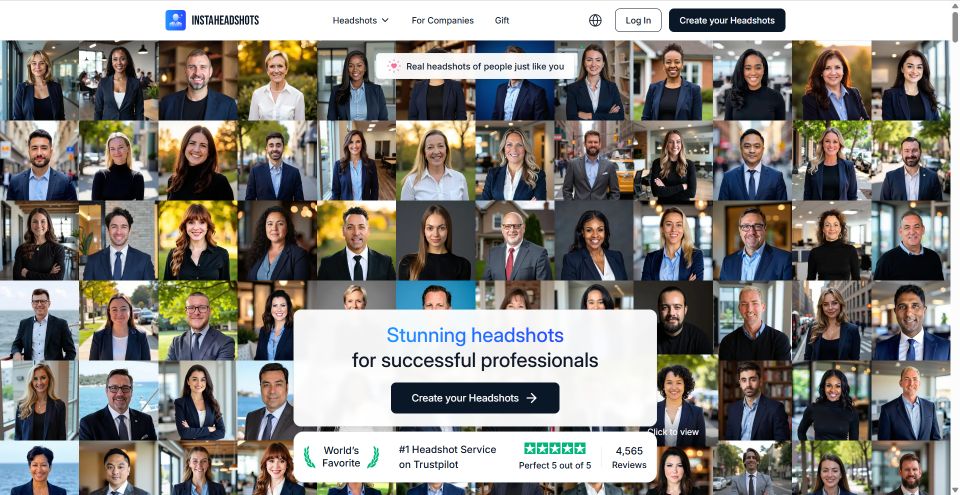
Task: Open the language globe icon
Action: pos(595,20)
